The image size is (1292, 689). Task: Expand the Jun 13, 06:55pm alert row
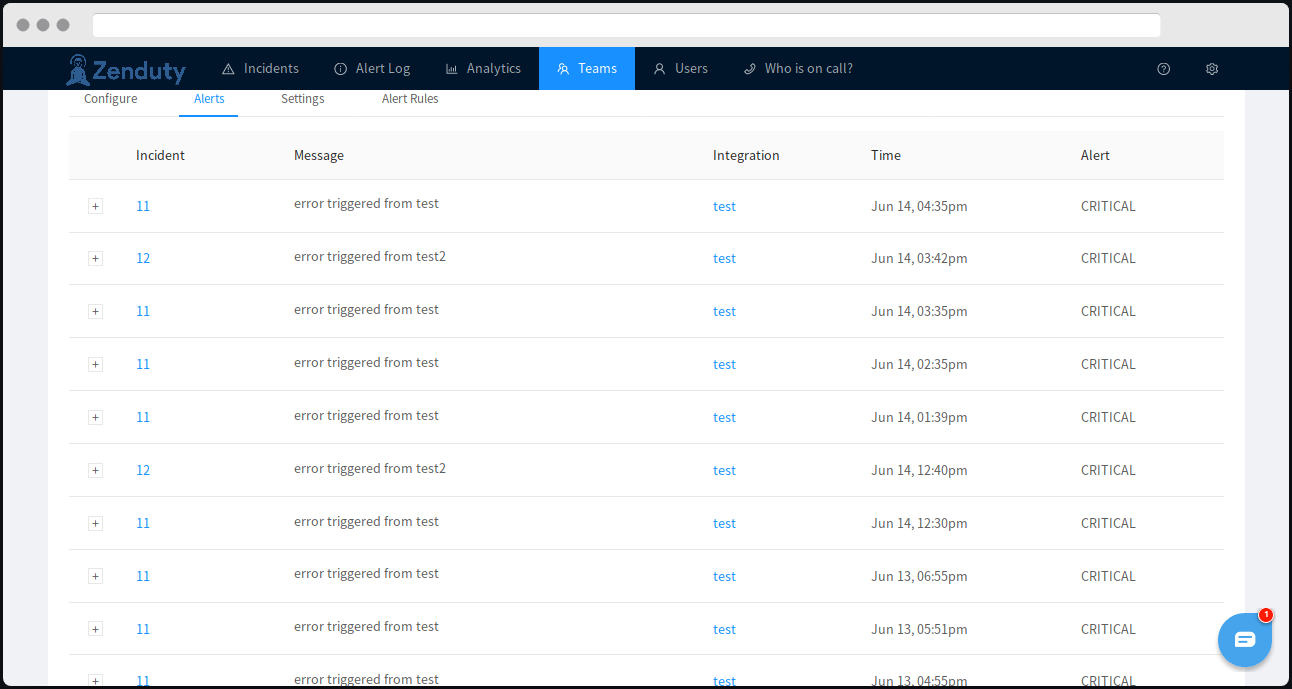pos(95,576)
